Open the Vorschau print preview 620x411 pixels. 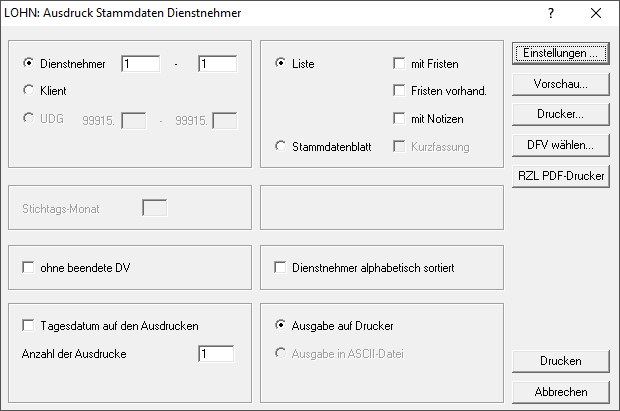coord(560,83)
